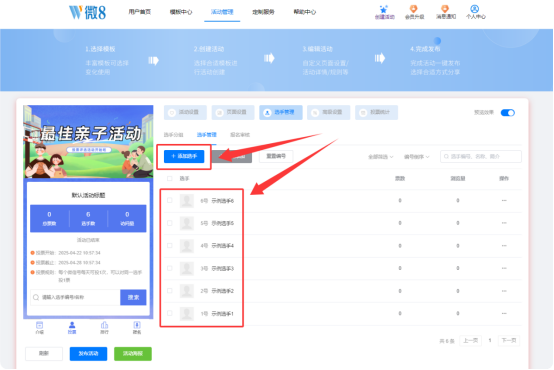Focus the 选手编号、名称 search field

pyautogui.click(x=481, y=157)
